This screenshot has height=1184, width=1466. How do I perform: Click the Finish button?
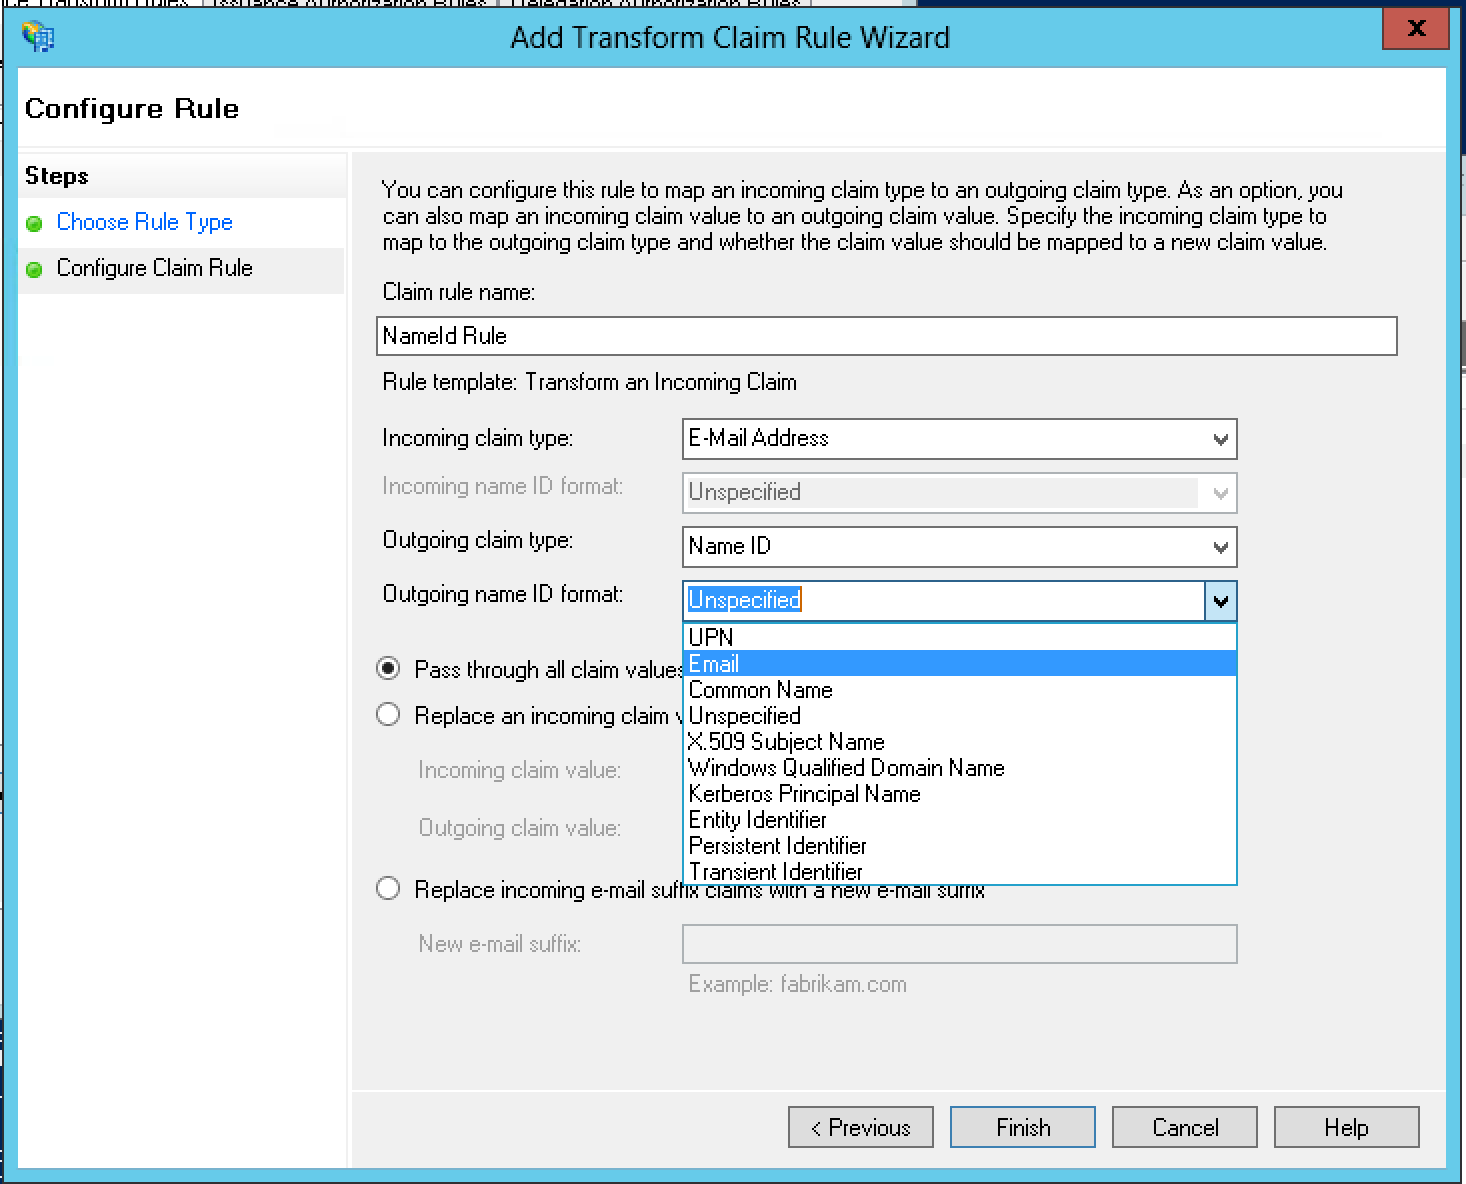click(1022, 1127)
